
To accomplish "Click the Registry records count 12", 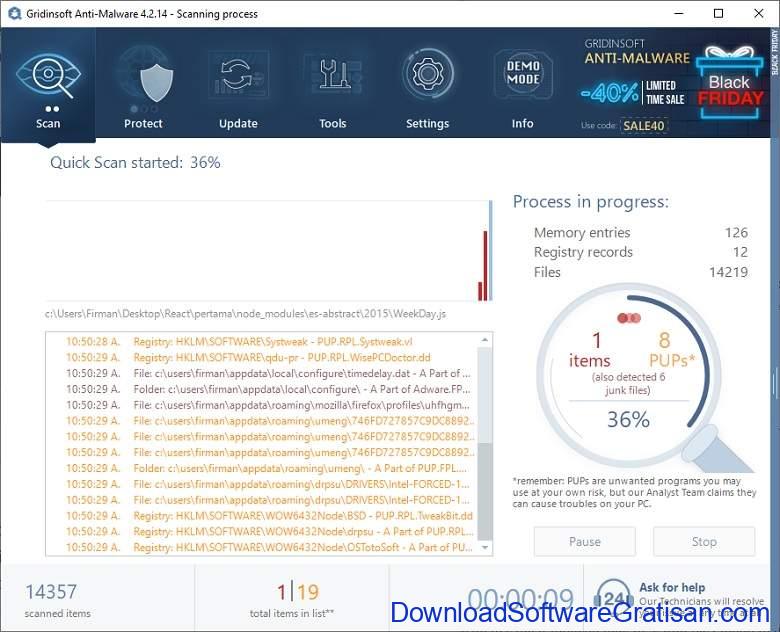I will tap(740, 252).
